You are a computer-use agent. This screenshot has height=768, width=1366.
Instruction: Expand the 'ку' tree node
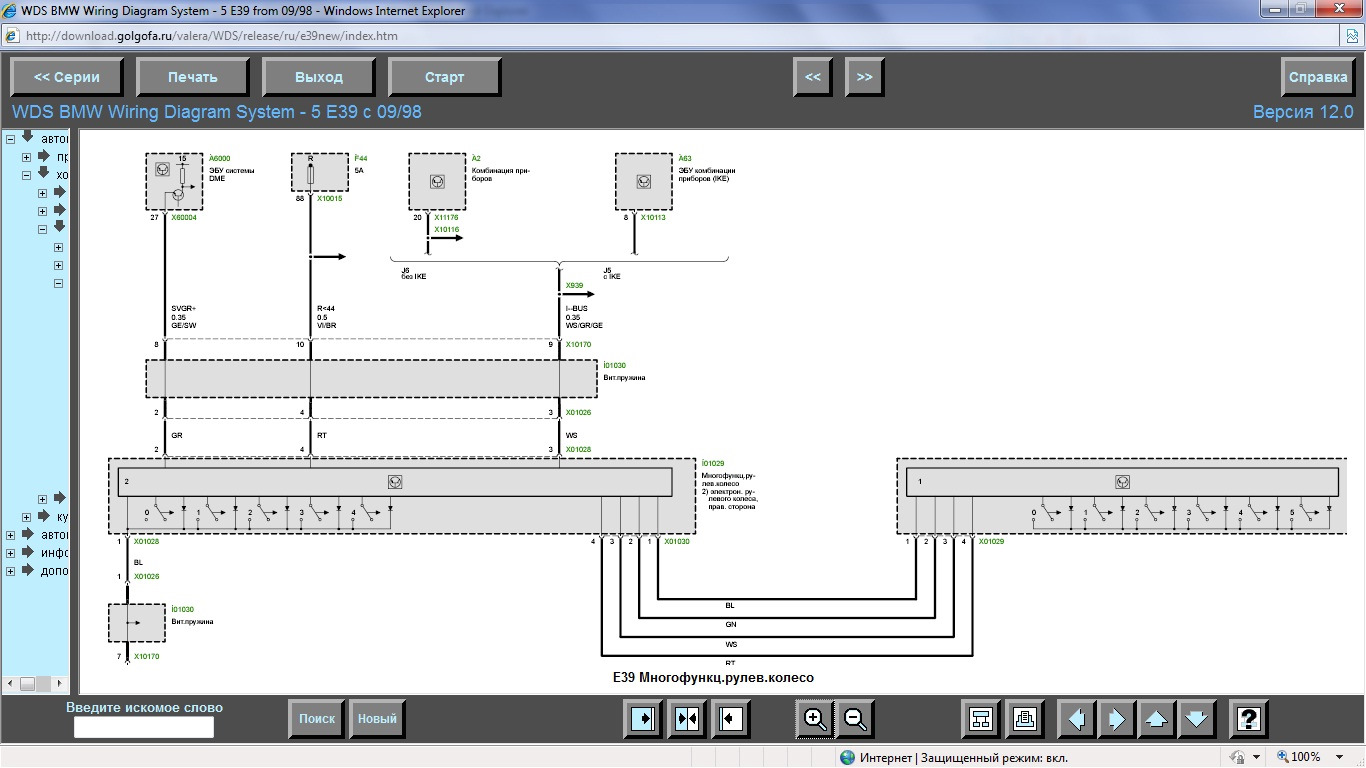(x=27, y=517)
